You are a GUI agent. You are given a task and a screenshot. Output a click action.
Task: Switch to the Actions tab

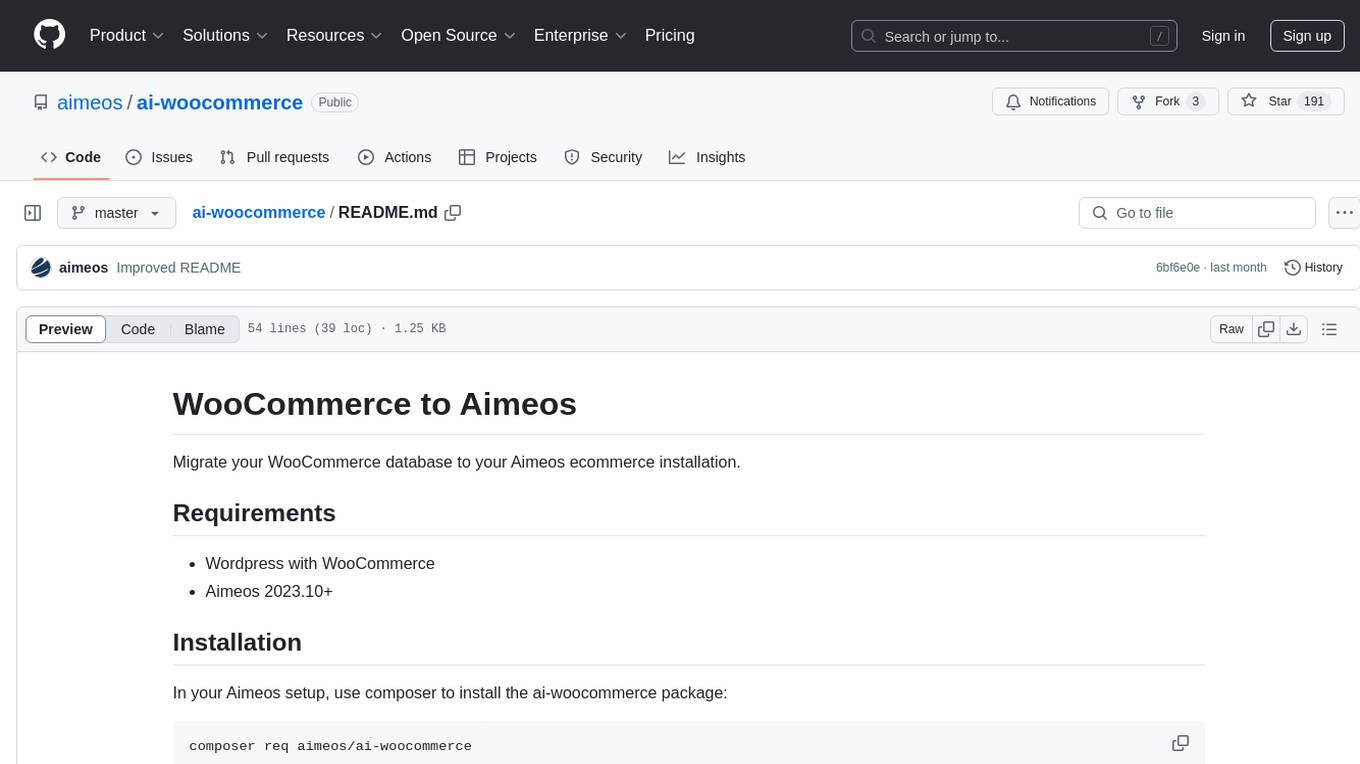coord(394,157)
